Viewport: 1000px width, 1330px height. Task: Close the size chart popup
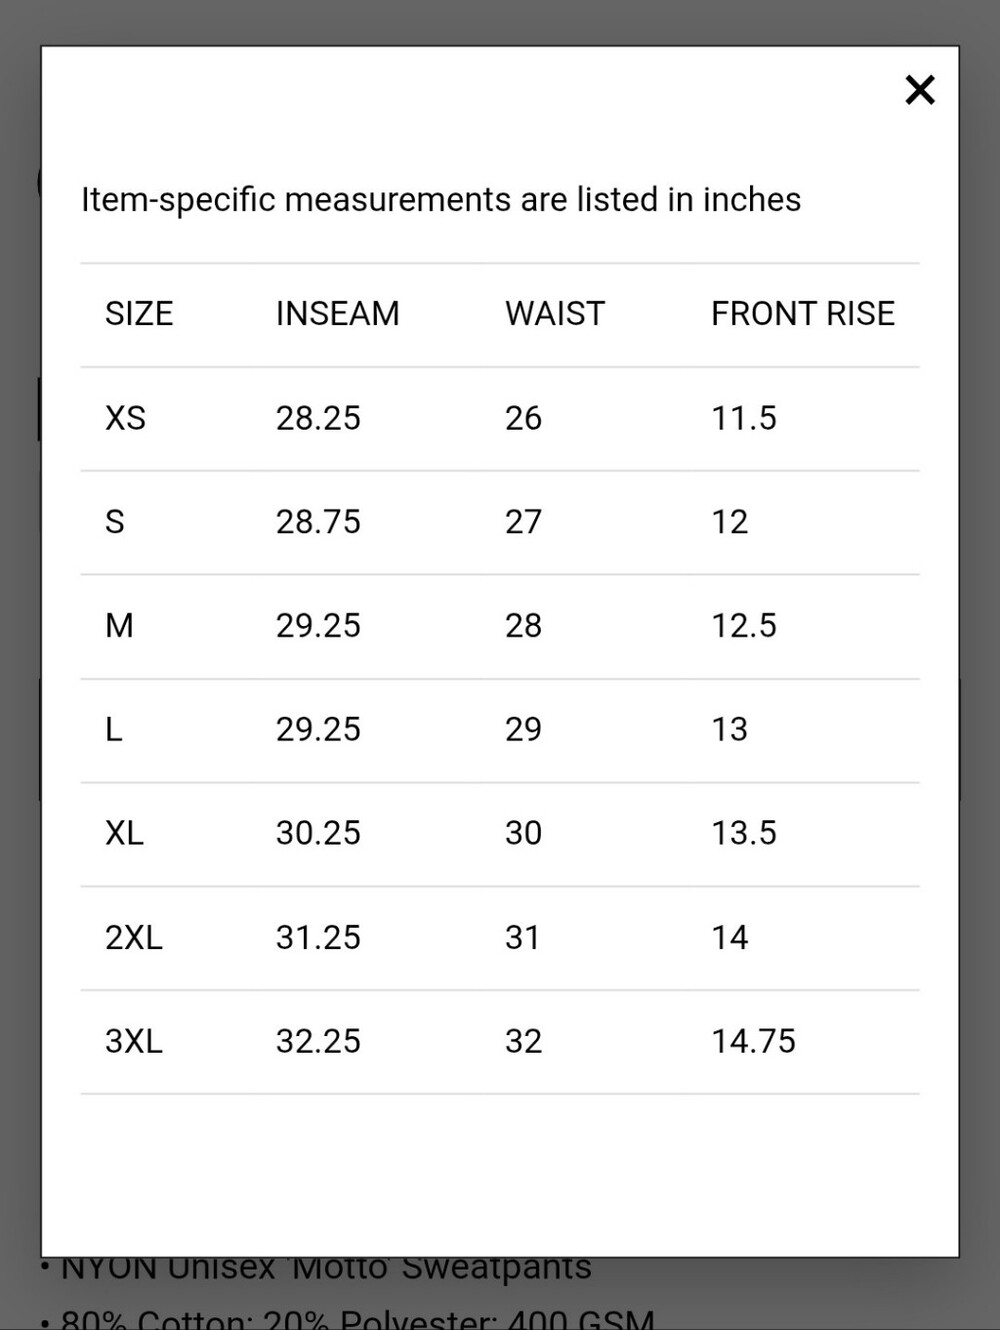(920, 90)
